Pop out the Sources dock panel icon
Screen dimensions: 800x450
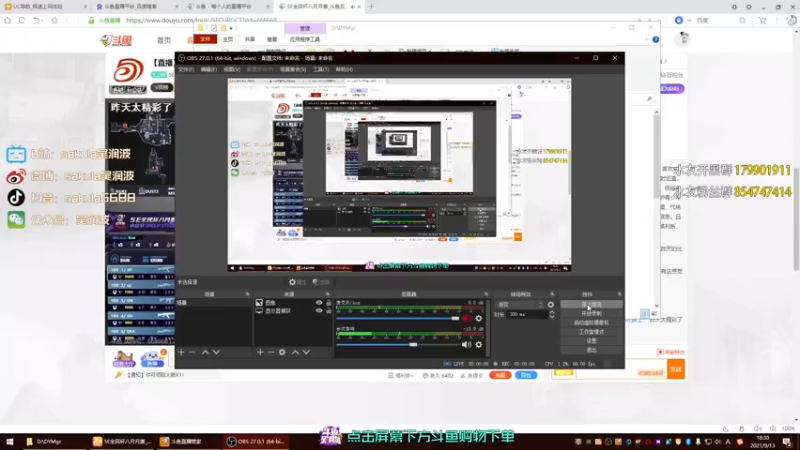(x=328, y=294)
